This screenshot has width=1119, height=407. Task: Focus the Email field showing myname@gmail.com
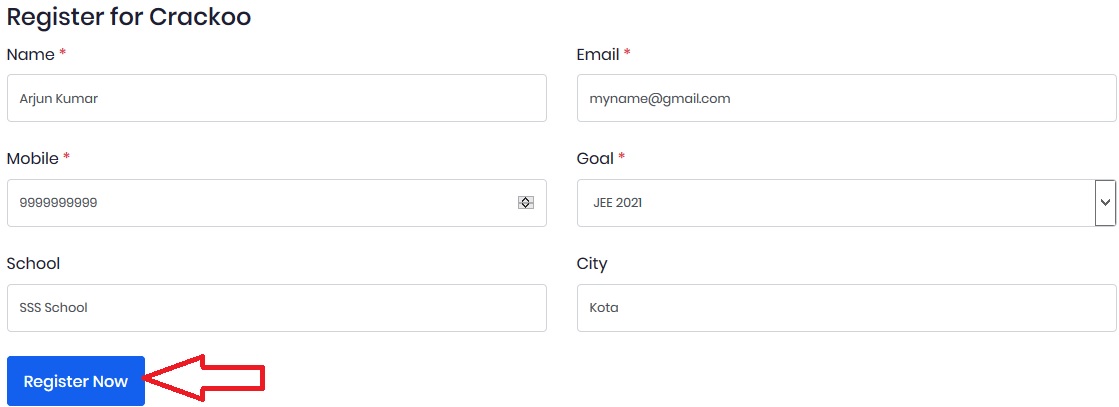(x=846, y=98)
